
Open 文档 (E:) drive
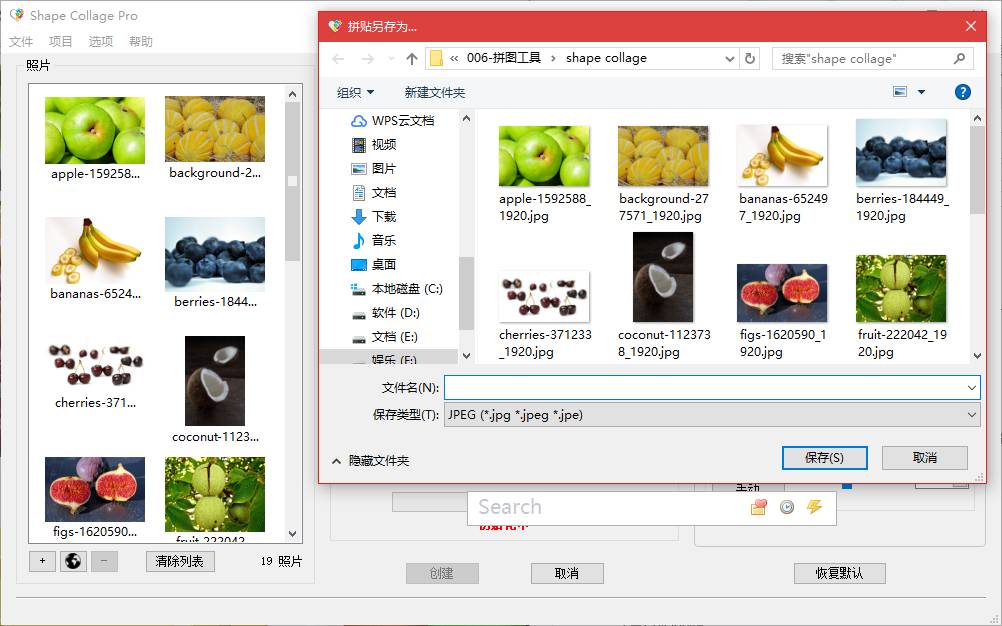coord(385,337)
